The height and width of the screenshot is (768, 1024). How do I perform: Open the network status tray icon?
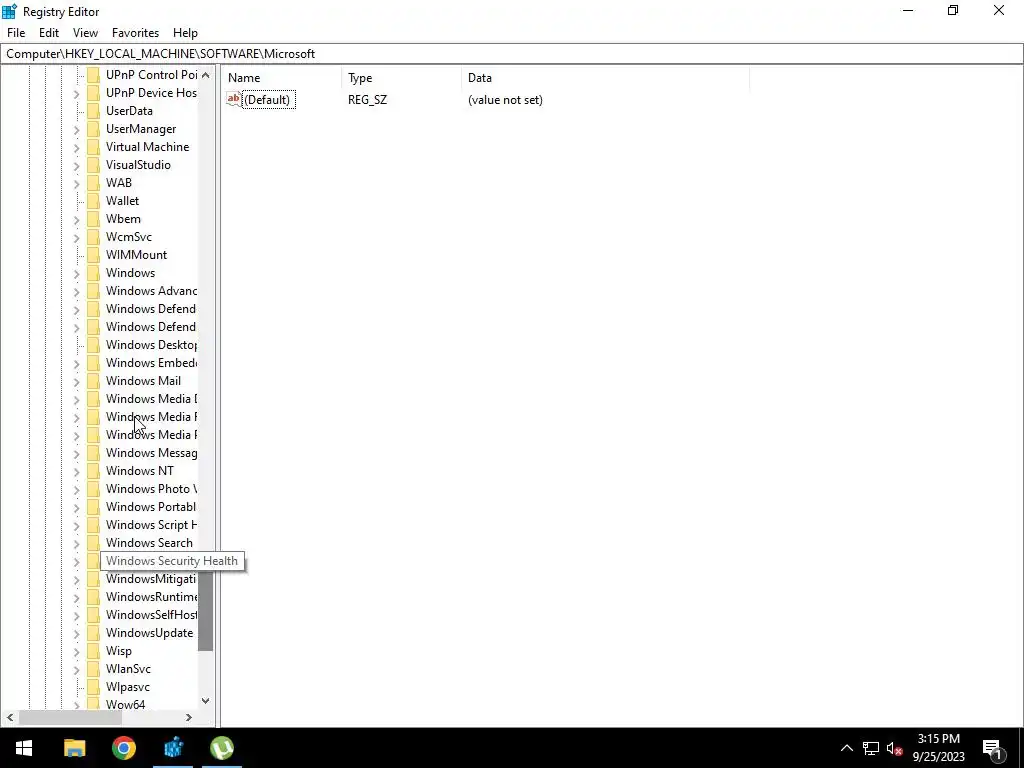point(871,748)
